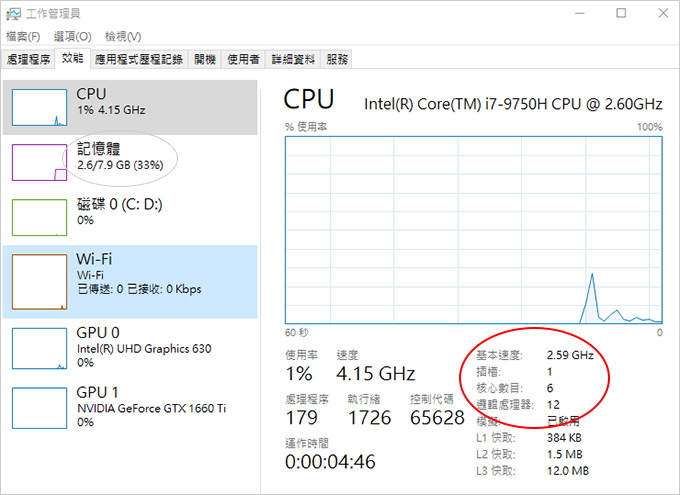Open the 應用程式歷程記錄 tab
680x495 pixels.
coord(139,59)
